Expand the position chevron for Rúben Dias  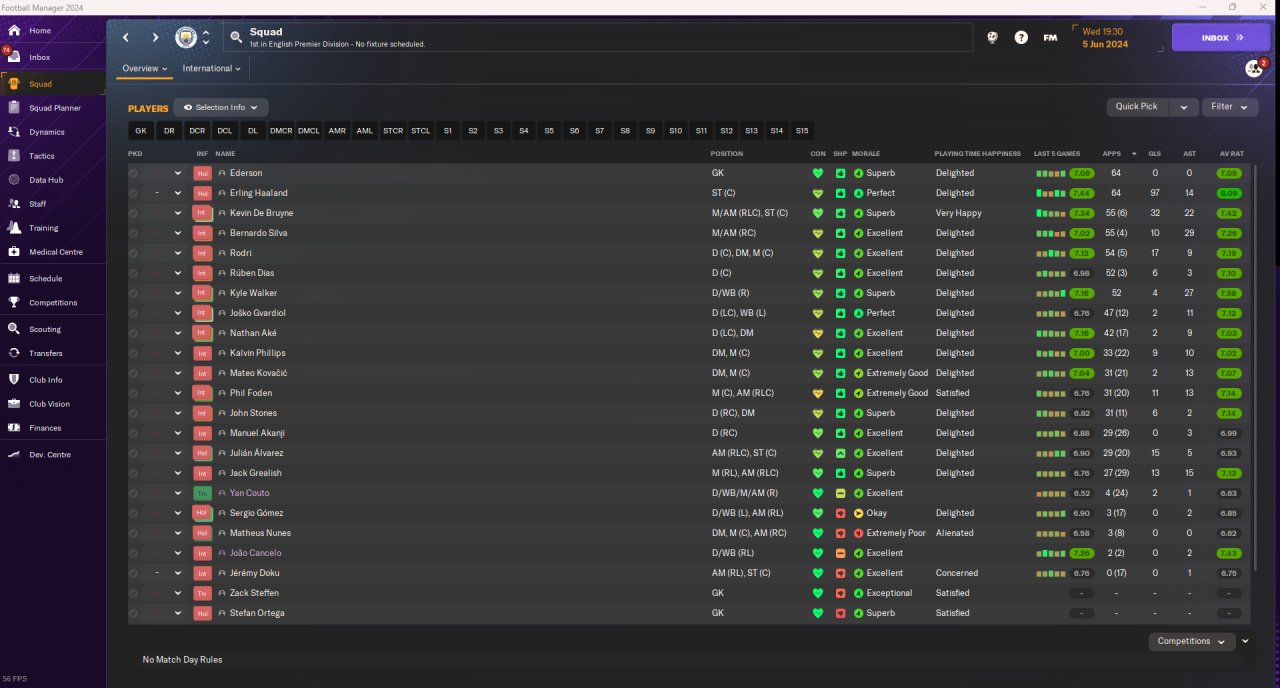coord(178,273)
